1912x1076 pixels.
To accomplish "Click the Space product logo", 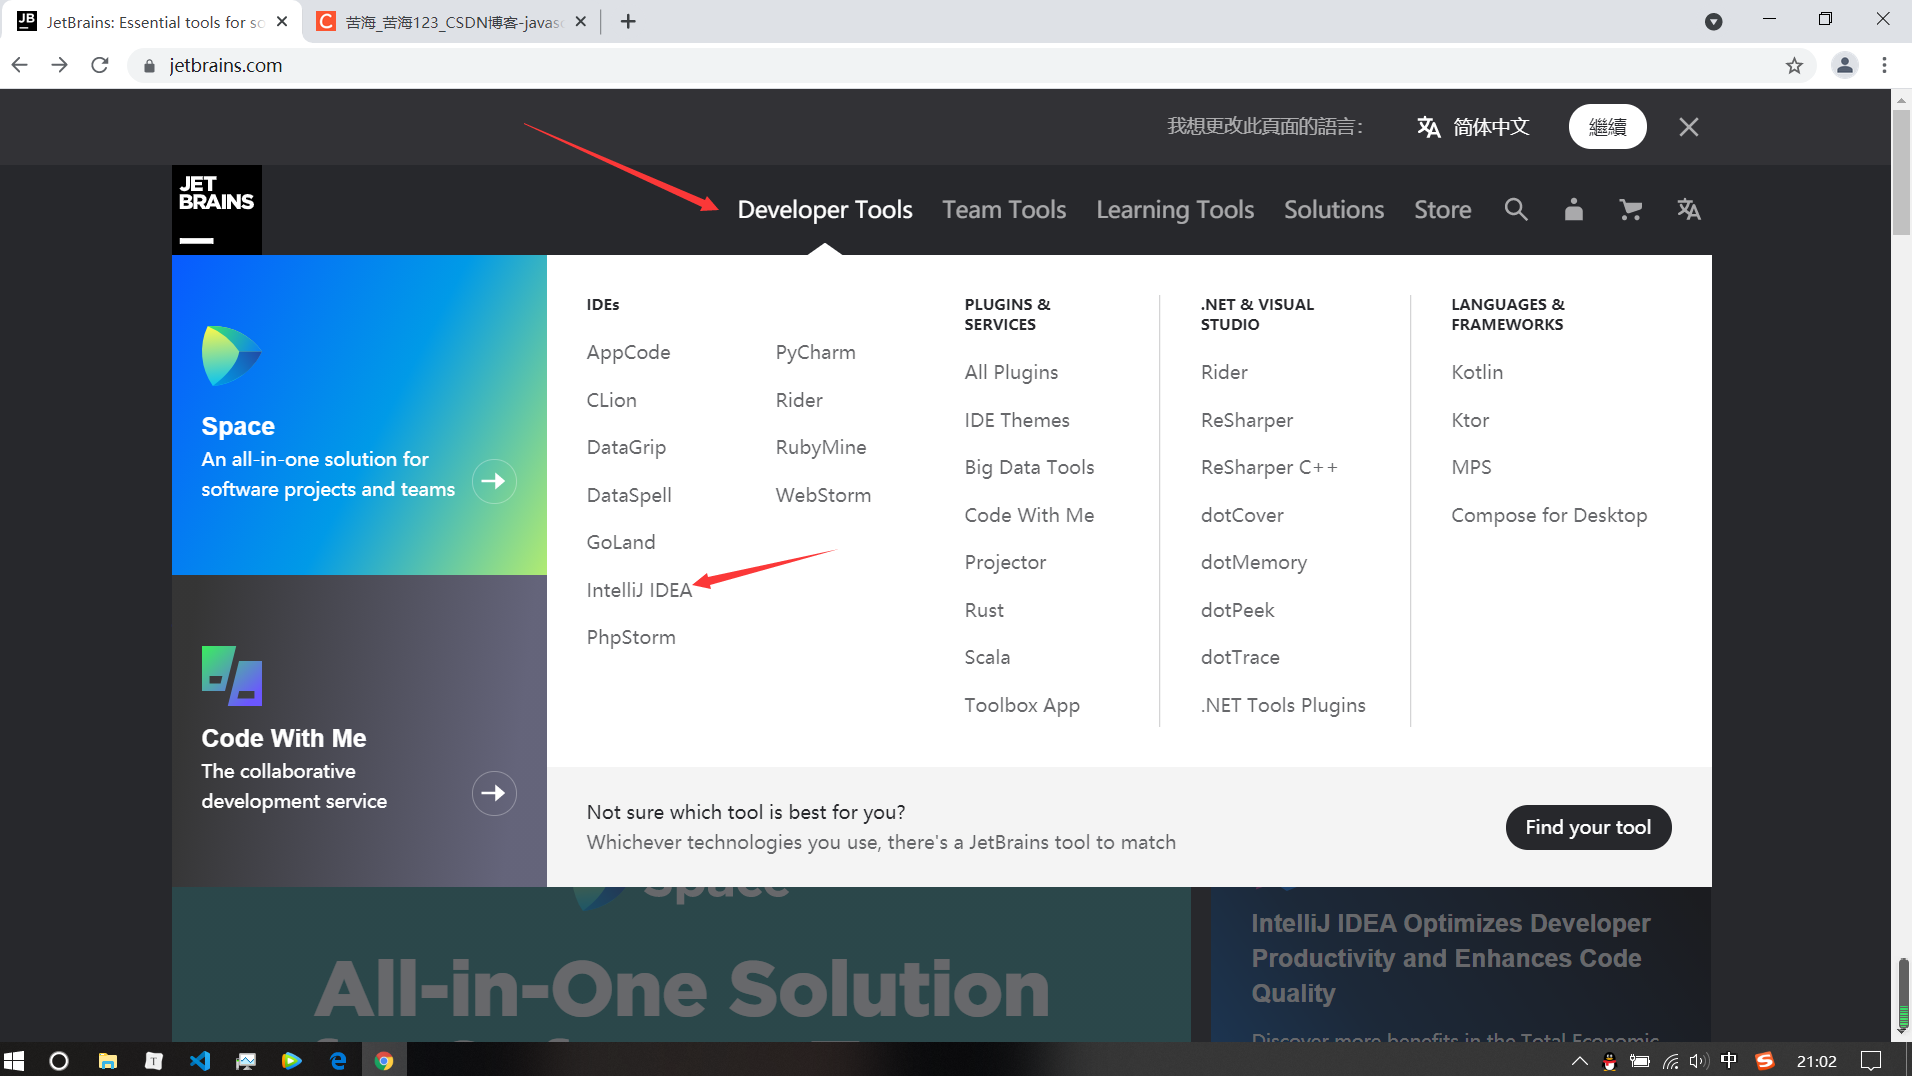I will pyautogui.click(x=231, y=356).
